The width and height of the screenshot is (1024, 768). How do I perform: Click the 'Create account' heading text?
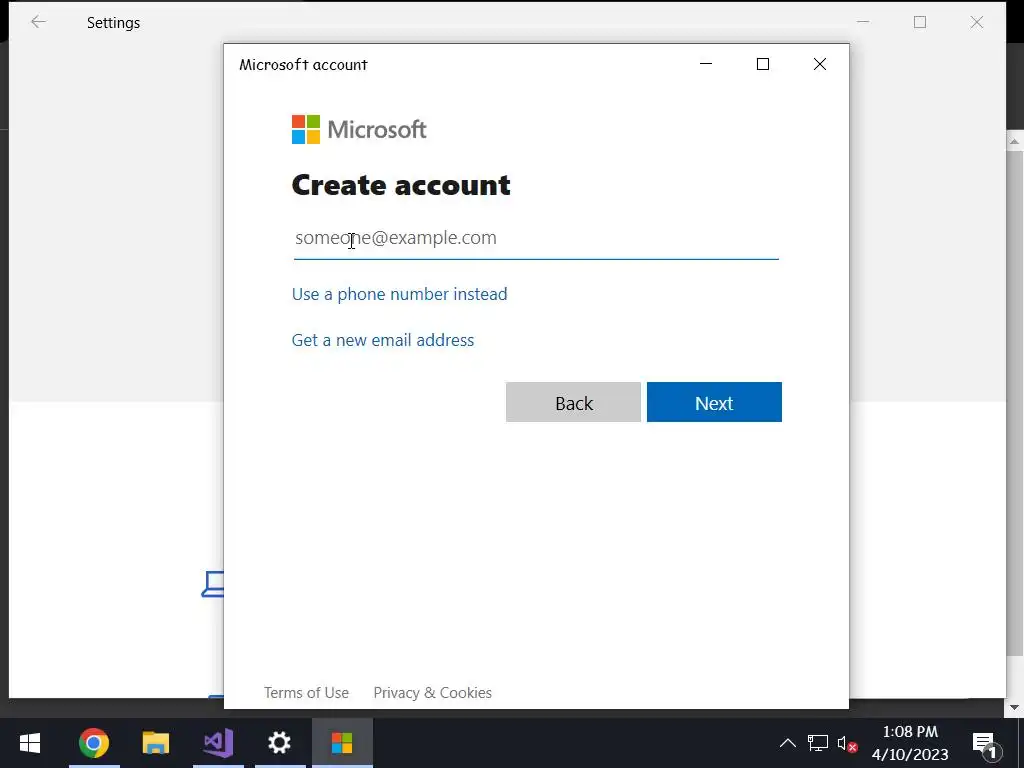pos(401,185)
